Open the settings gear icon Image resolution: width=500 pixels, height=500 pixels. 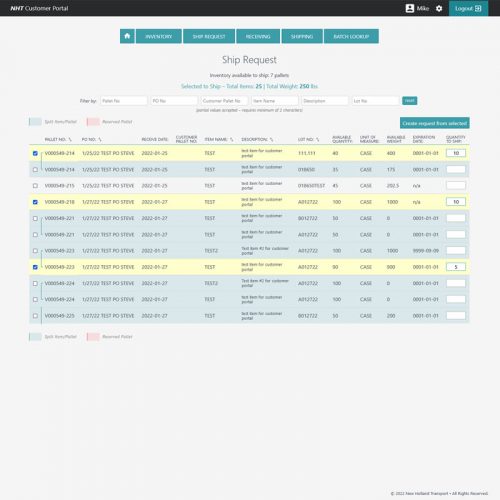[x=439, y=8]
